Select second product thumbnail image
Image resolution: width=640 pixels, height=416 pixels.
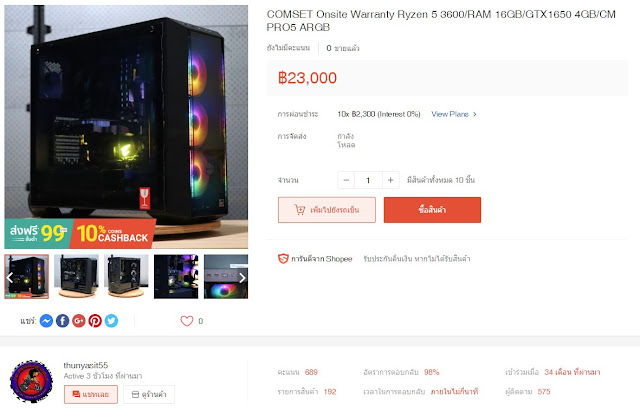coord(76,276)
